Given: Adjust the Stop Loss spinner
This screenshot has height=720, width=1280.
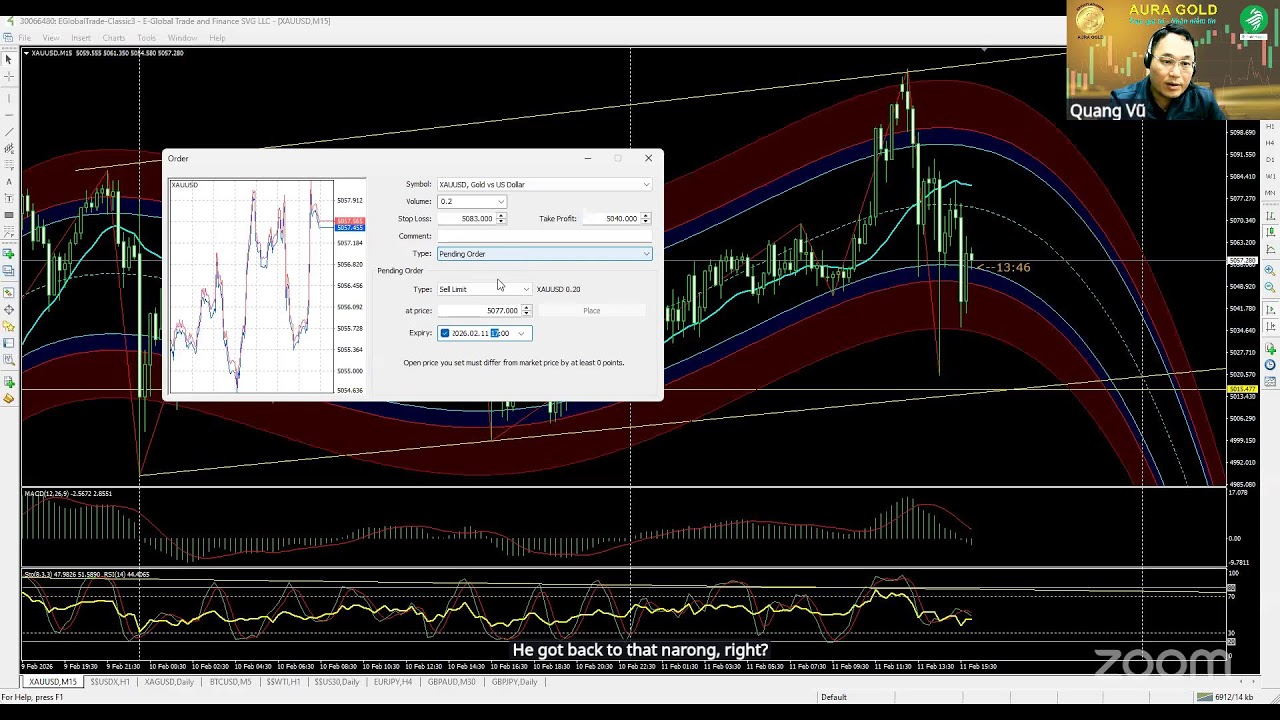Looking at the screenshot, I should pos(501,219).
